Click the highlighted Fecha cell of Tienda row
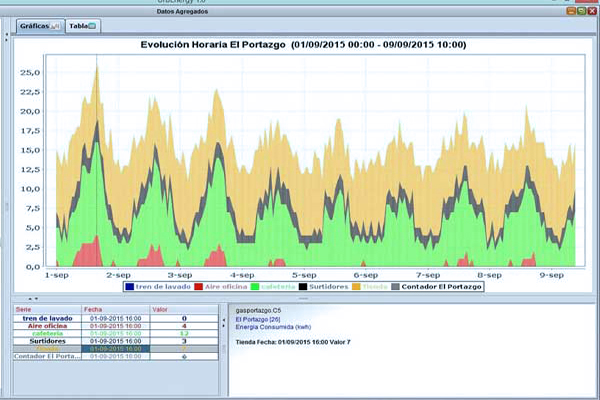600x400 pixels. point(116,349)
